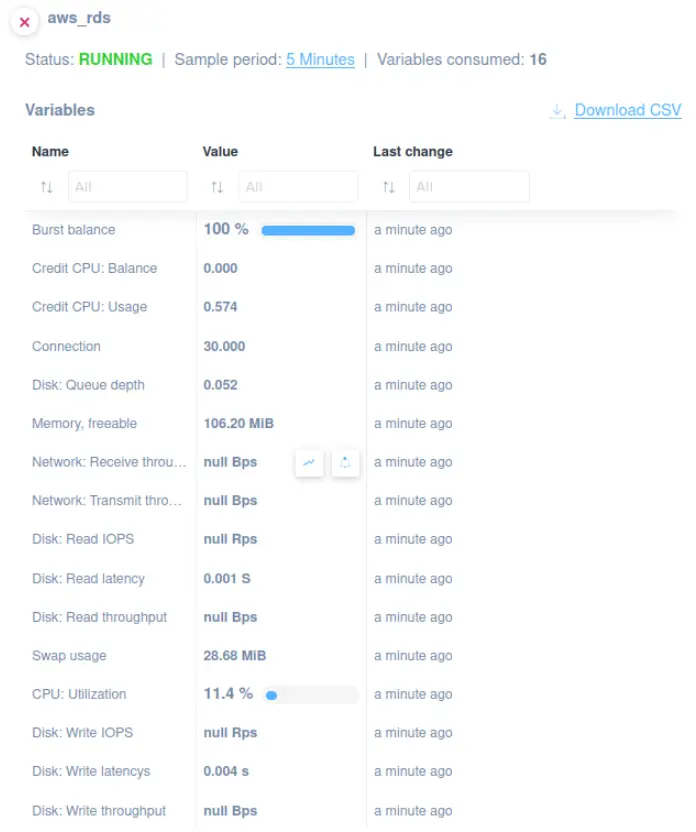Select the Disk: Queue depth variable name
The height and width of the screenshot is (832, 696).
point(88,385)
